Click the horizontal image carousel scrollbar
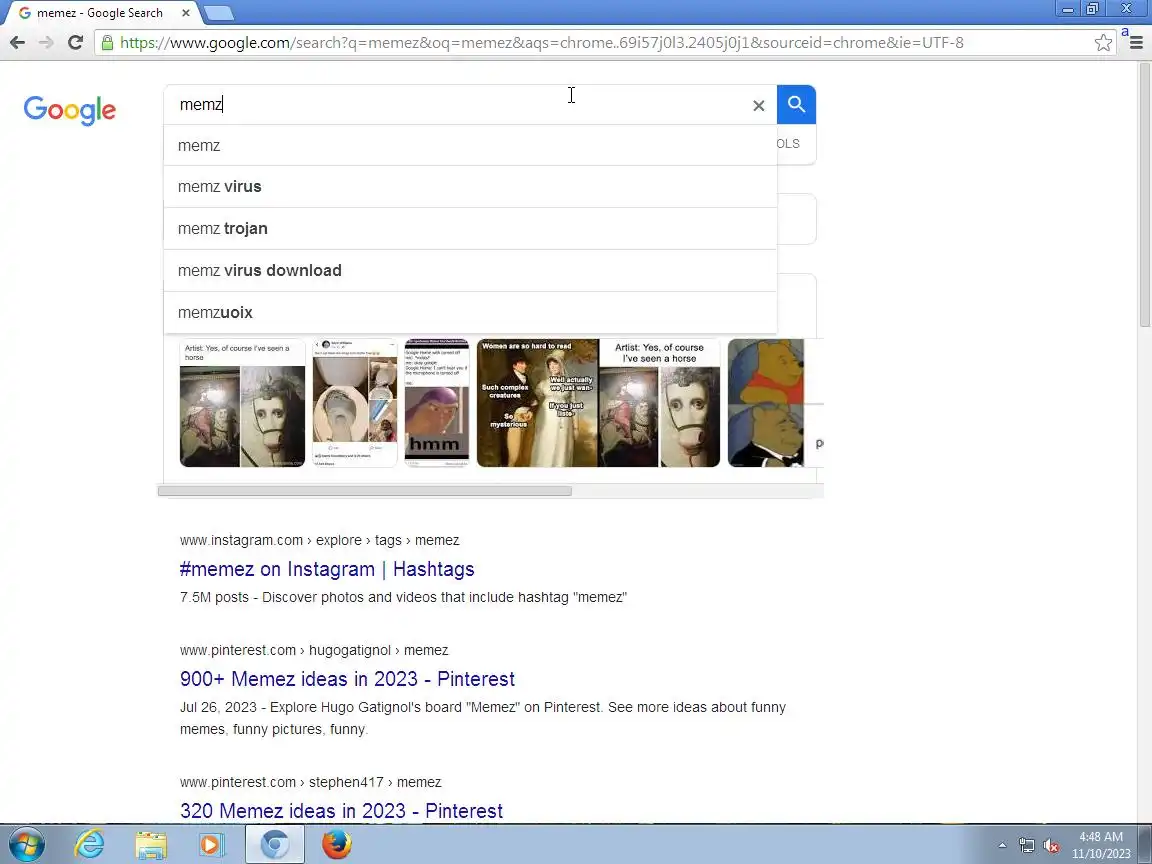This screenshot has height=864, width=1152. [x=365, y=491]
